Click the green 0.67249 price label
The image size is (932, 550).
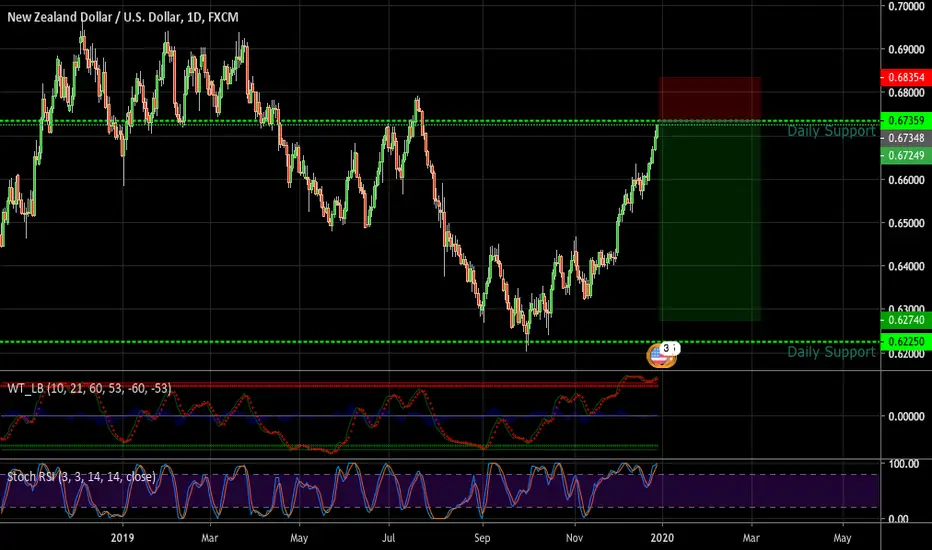[906, 156]
